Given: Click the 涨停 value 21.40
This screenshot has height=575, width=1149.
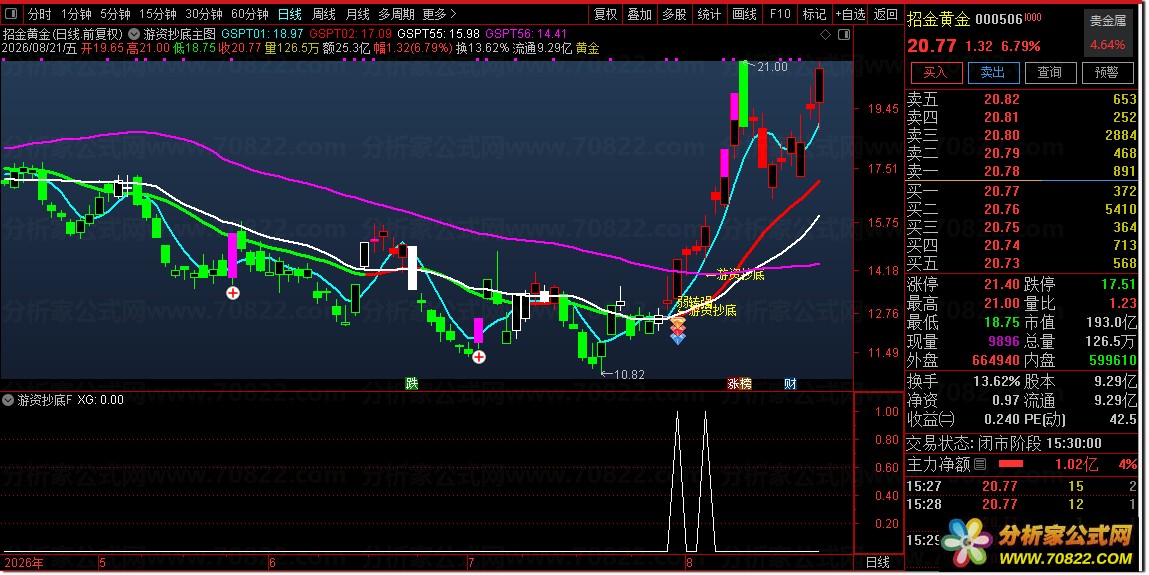Looking at the screenshot, I should [x=1002, y=284].
